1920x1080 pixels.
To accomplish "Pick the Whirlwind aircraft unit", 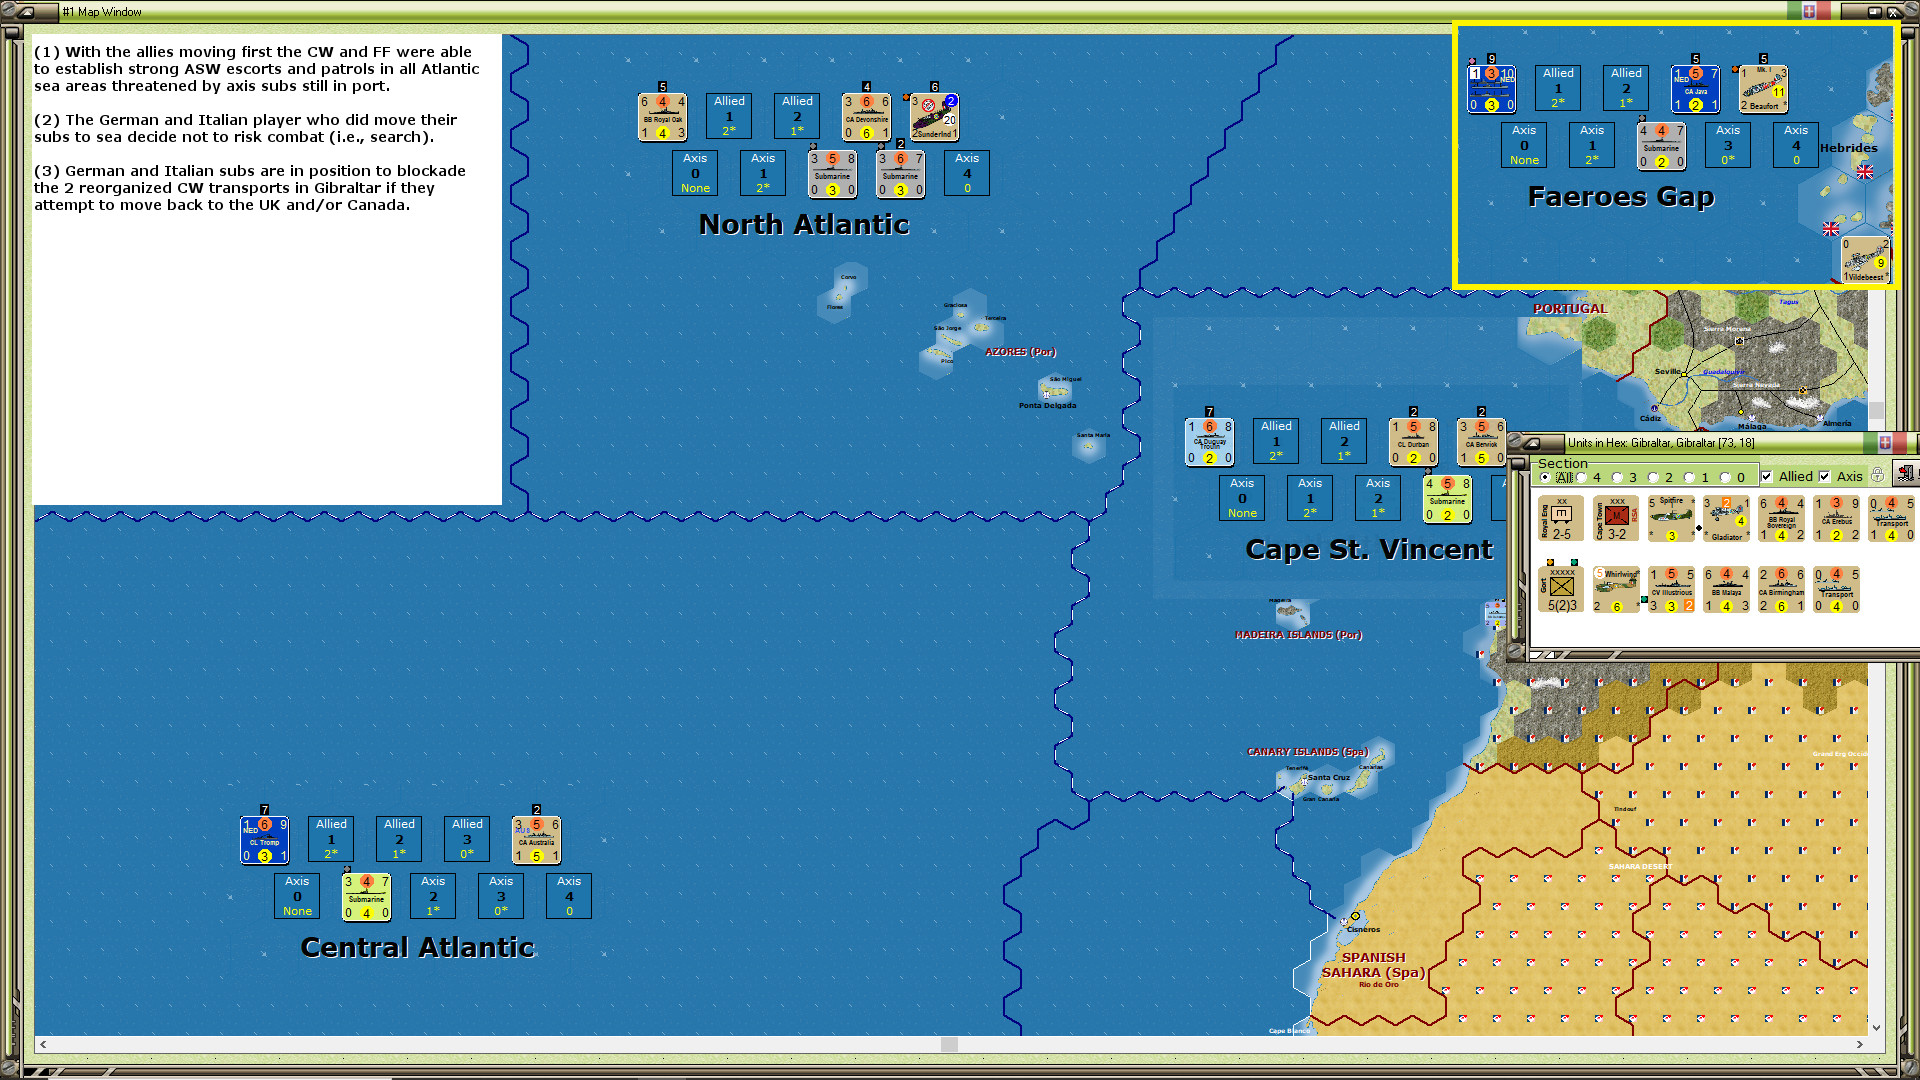I will point(1616,589).
